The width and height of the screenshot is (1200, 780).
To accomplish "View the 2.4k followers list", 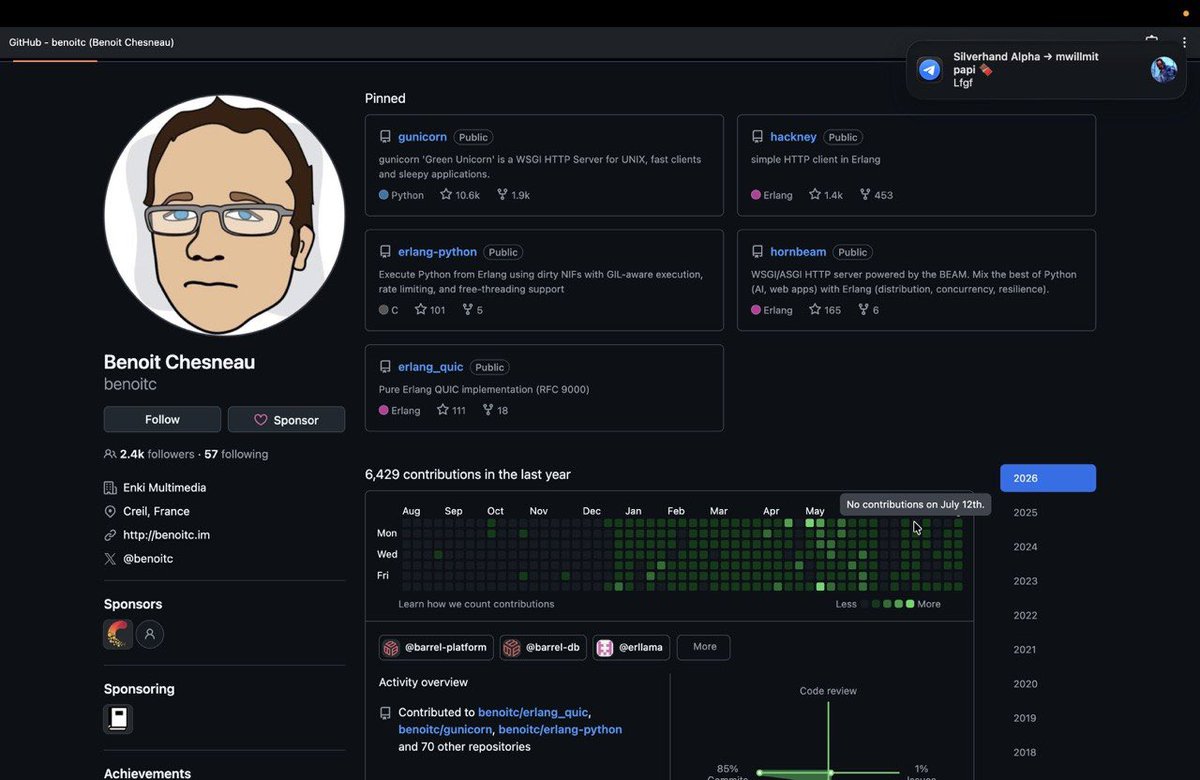I will click(x=157, y=454).
